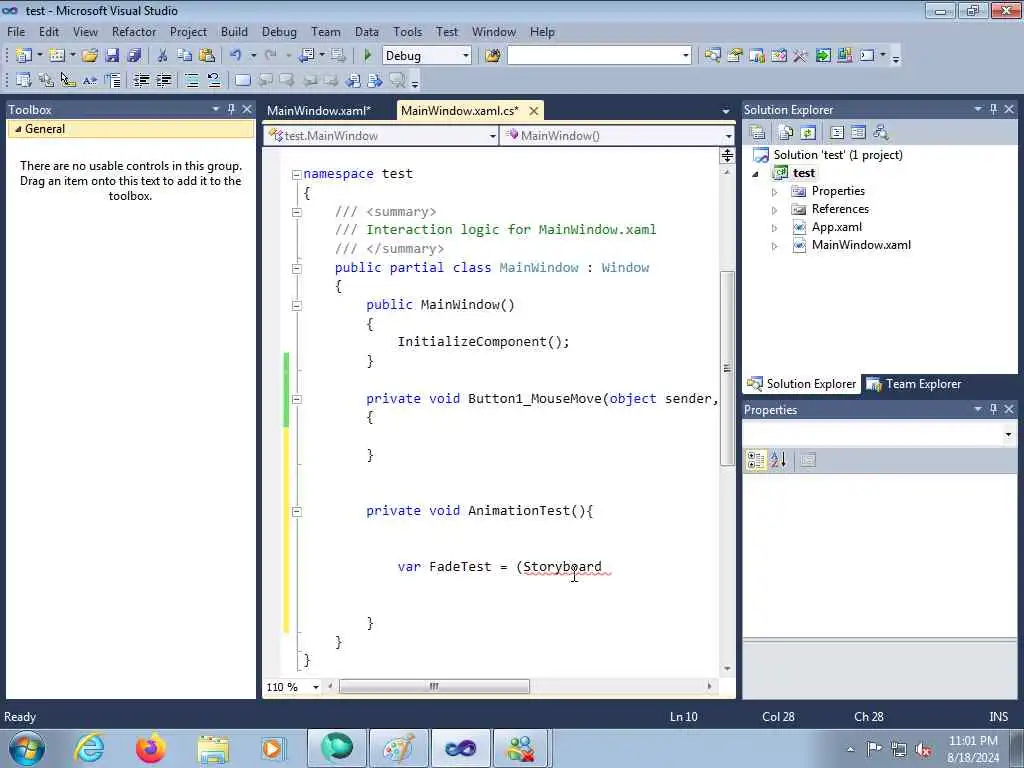Pin the Toolbox panel with auto-hide pushpin
The width and height of the screenshot is (1024, 768).
[x=231, y=109]
